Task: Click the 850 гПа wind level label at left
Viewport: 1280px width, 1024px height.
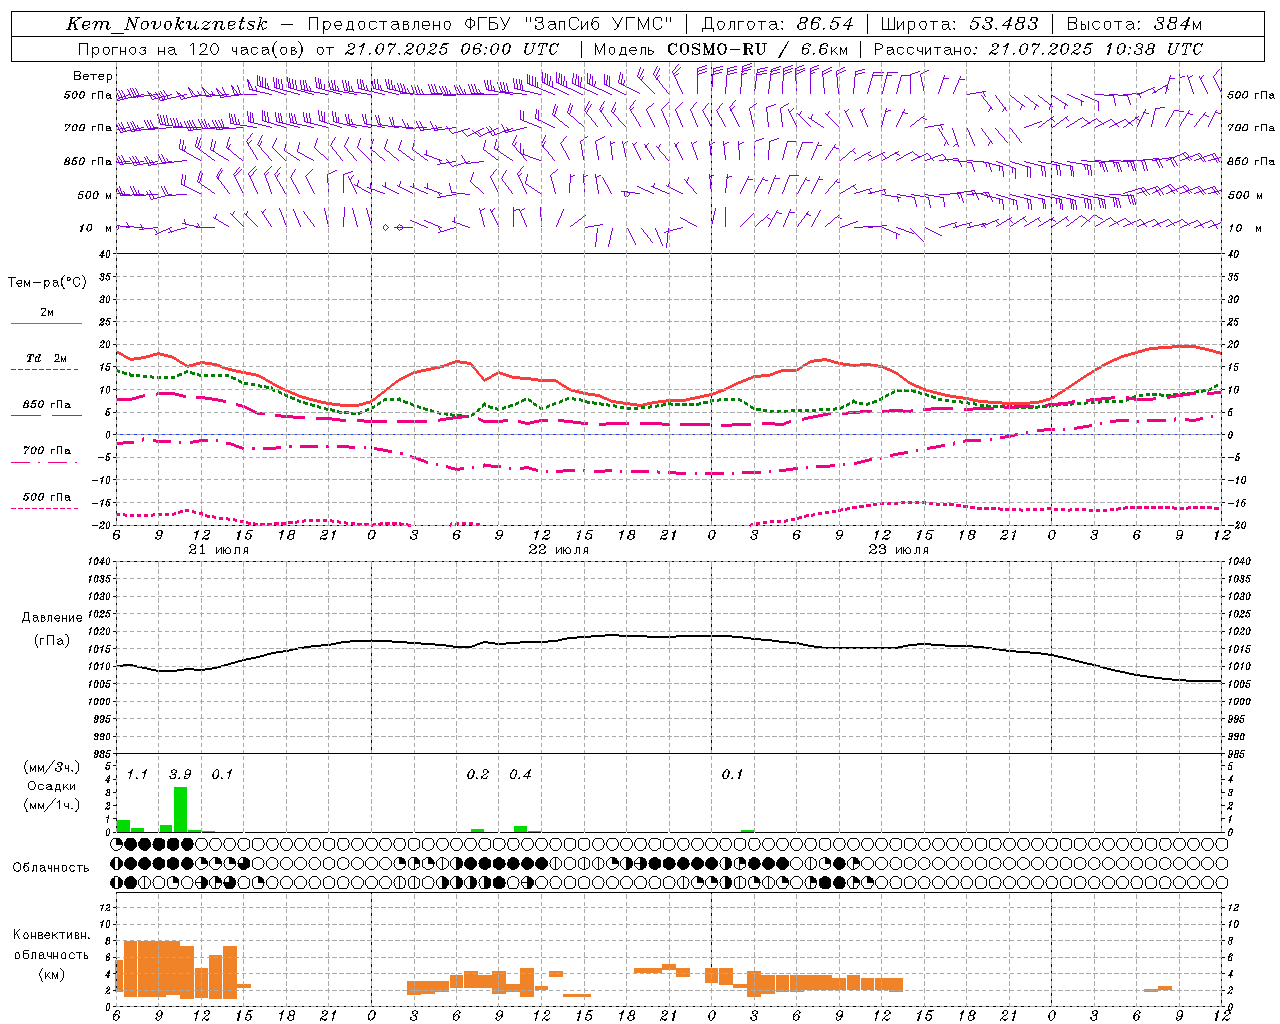Action: point(88,161)
